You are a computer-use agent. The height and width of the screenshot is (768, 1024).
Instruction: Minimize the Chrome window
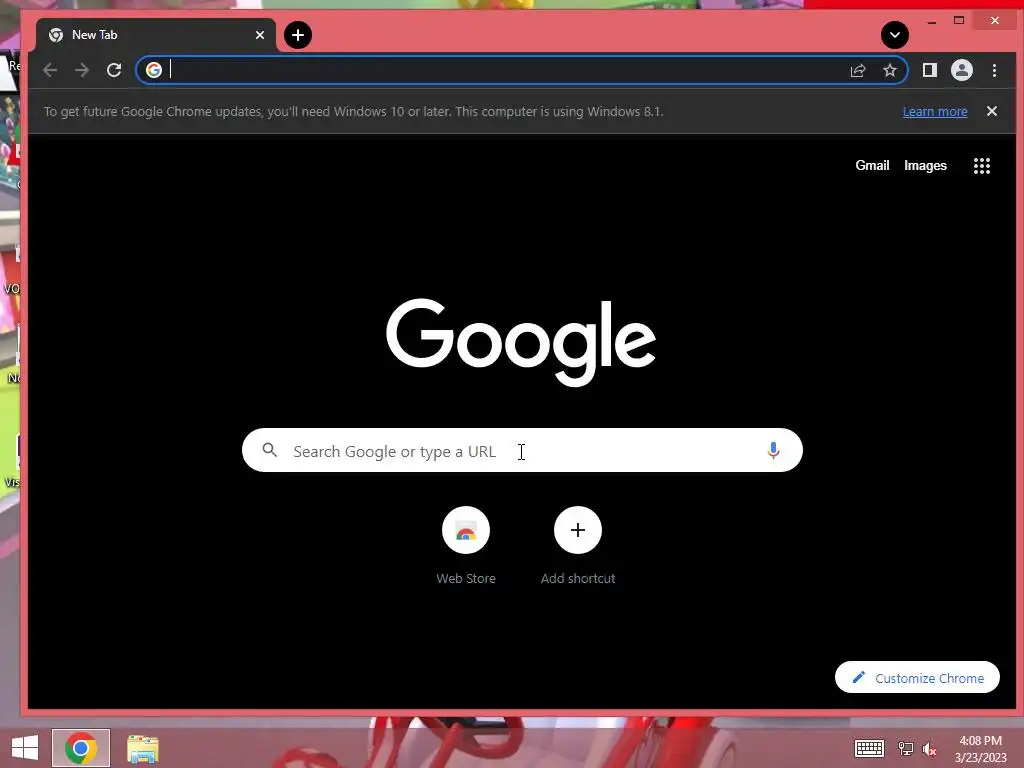[932, 22]
